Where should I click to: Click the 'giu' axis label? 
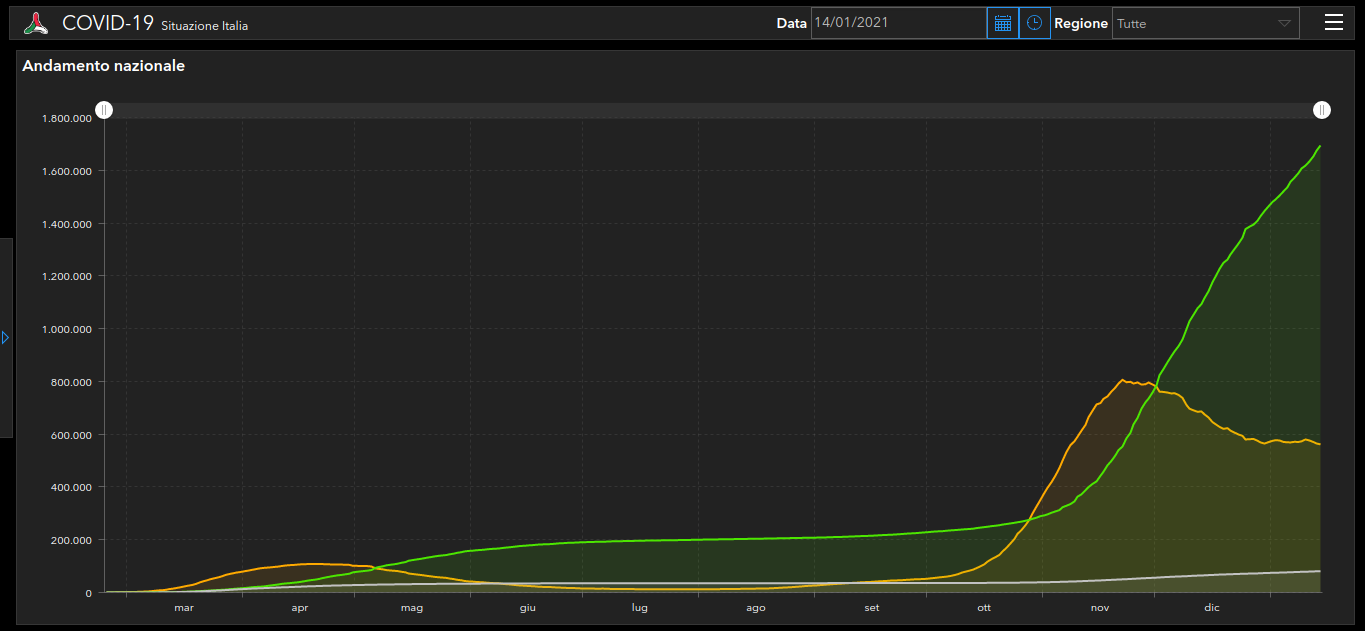(x=528, y=608)
